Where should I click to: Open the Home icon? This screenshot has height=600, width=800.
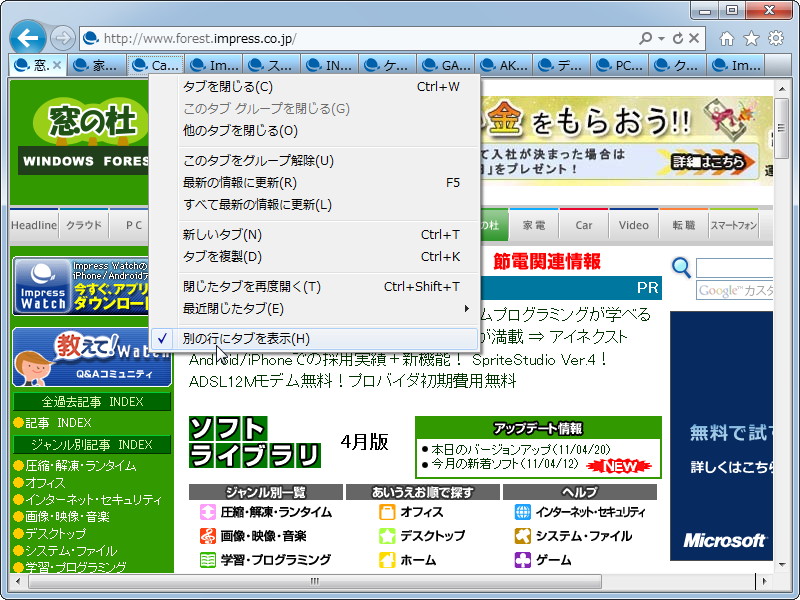727,38
